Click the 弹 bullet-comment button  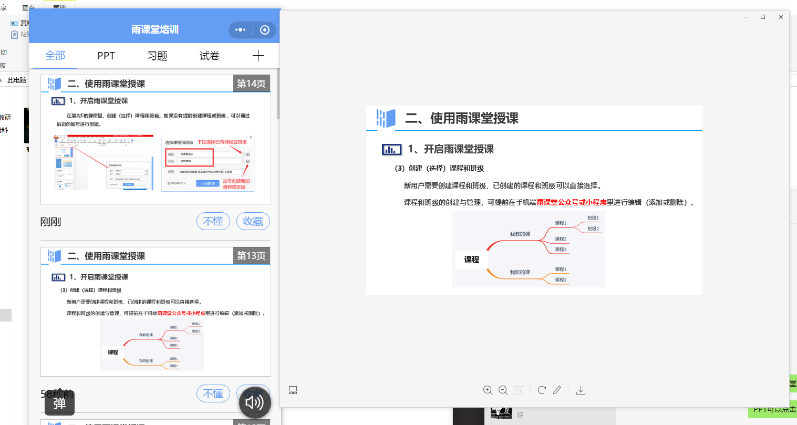coord(60,403)
